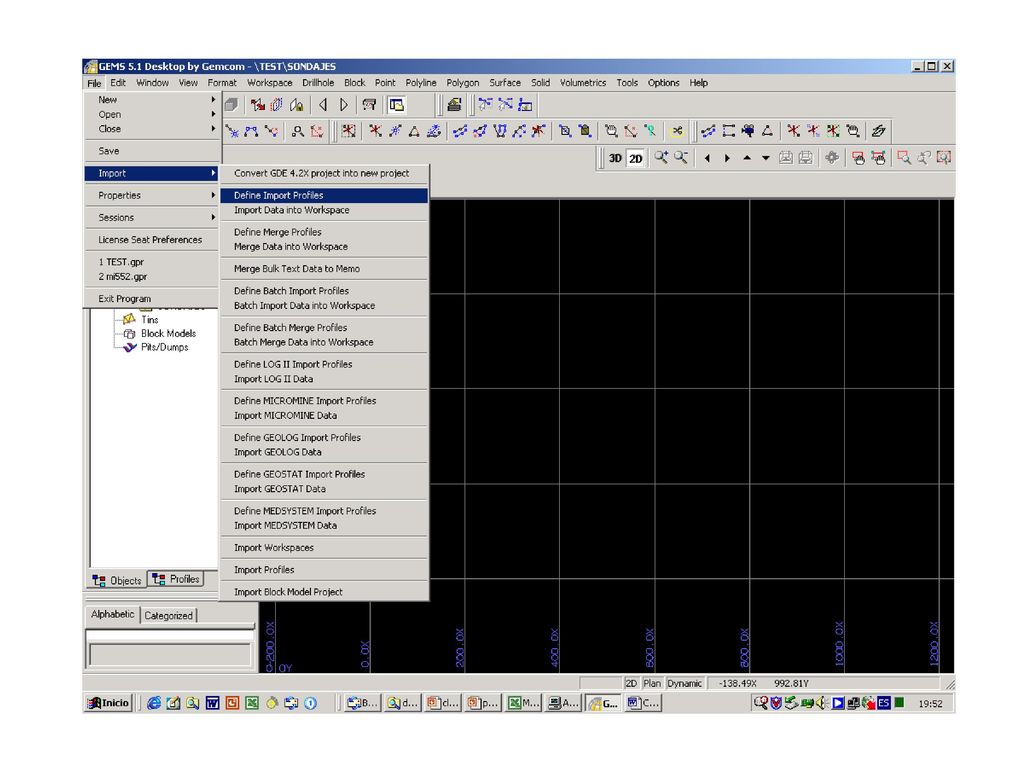This screenshot has height=768, width=1024.
Task: Expand the Sessions submenu
Action: coord(153,217)
